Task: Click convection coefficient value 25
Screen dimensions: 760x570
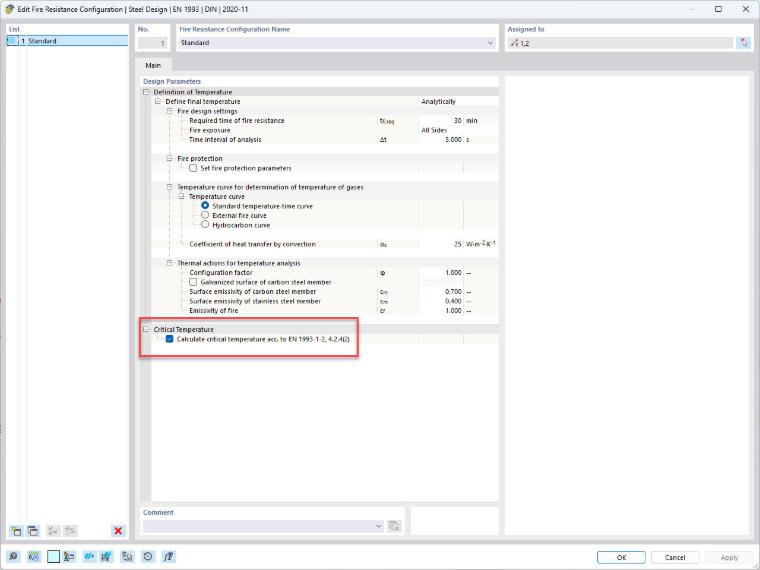Action: click(x=441, y=244)
